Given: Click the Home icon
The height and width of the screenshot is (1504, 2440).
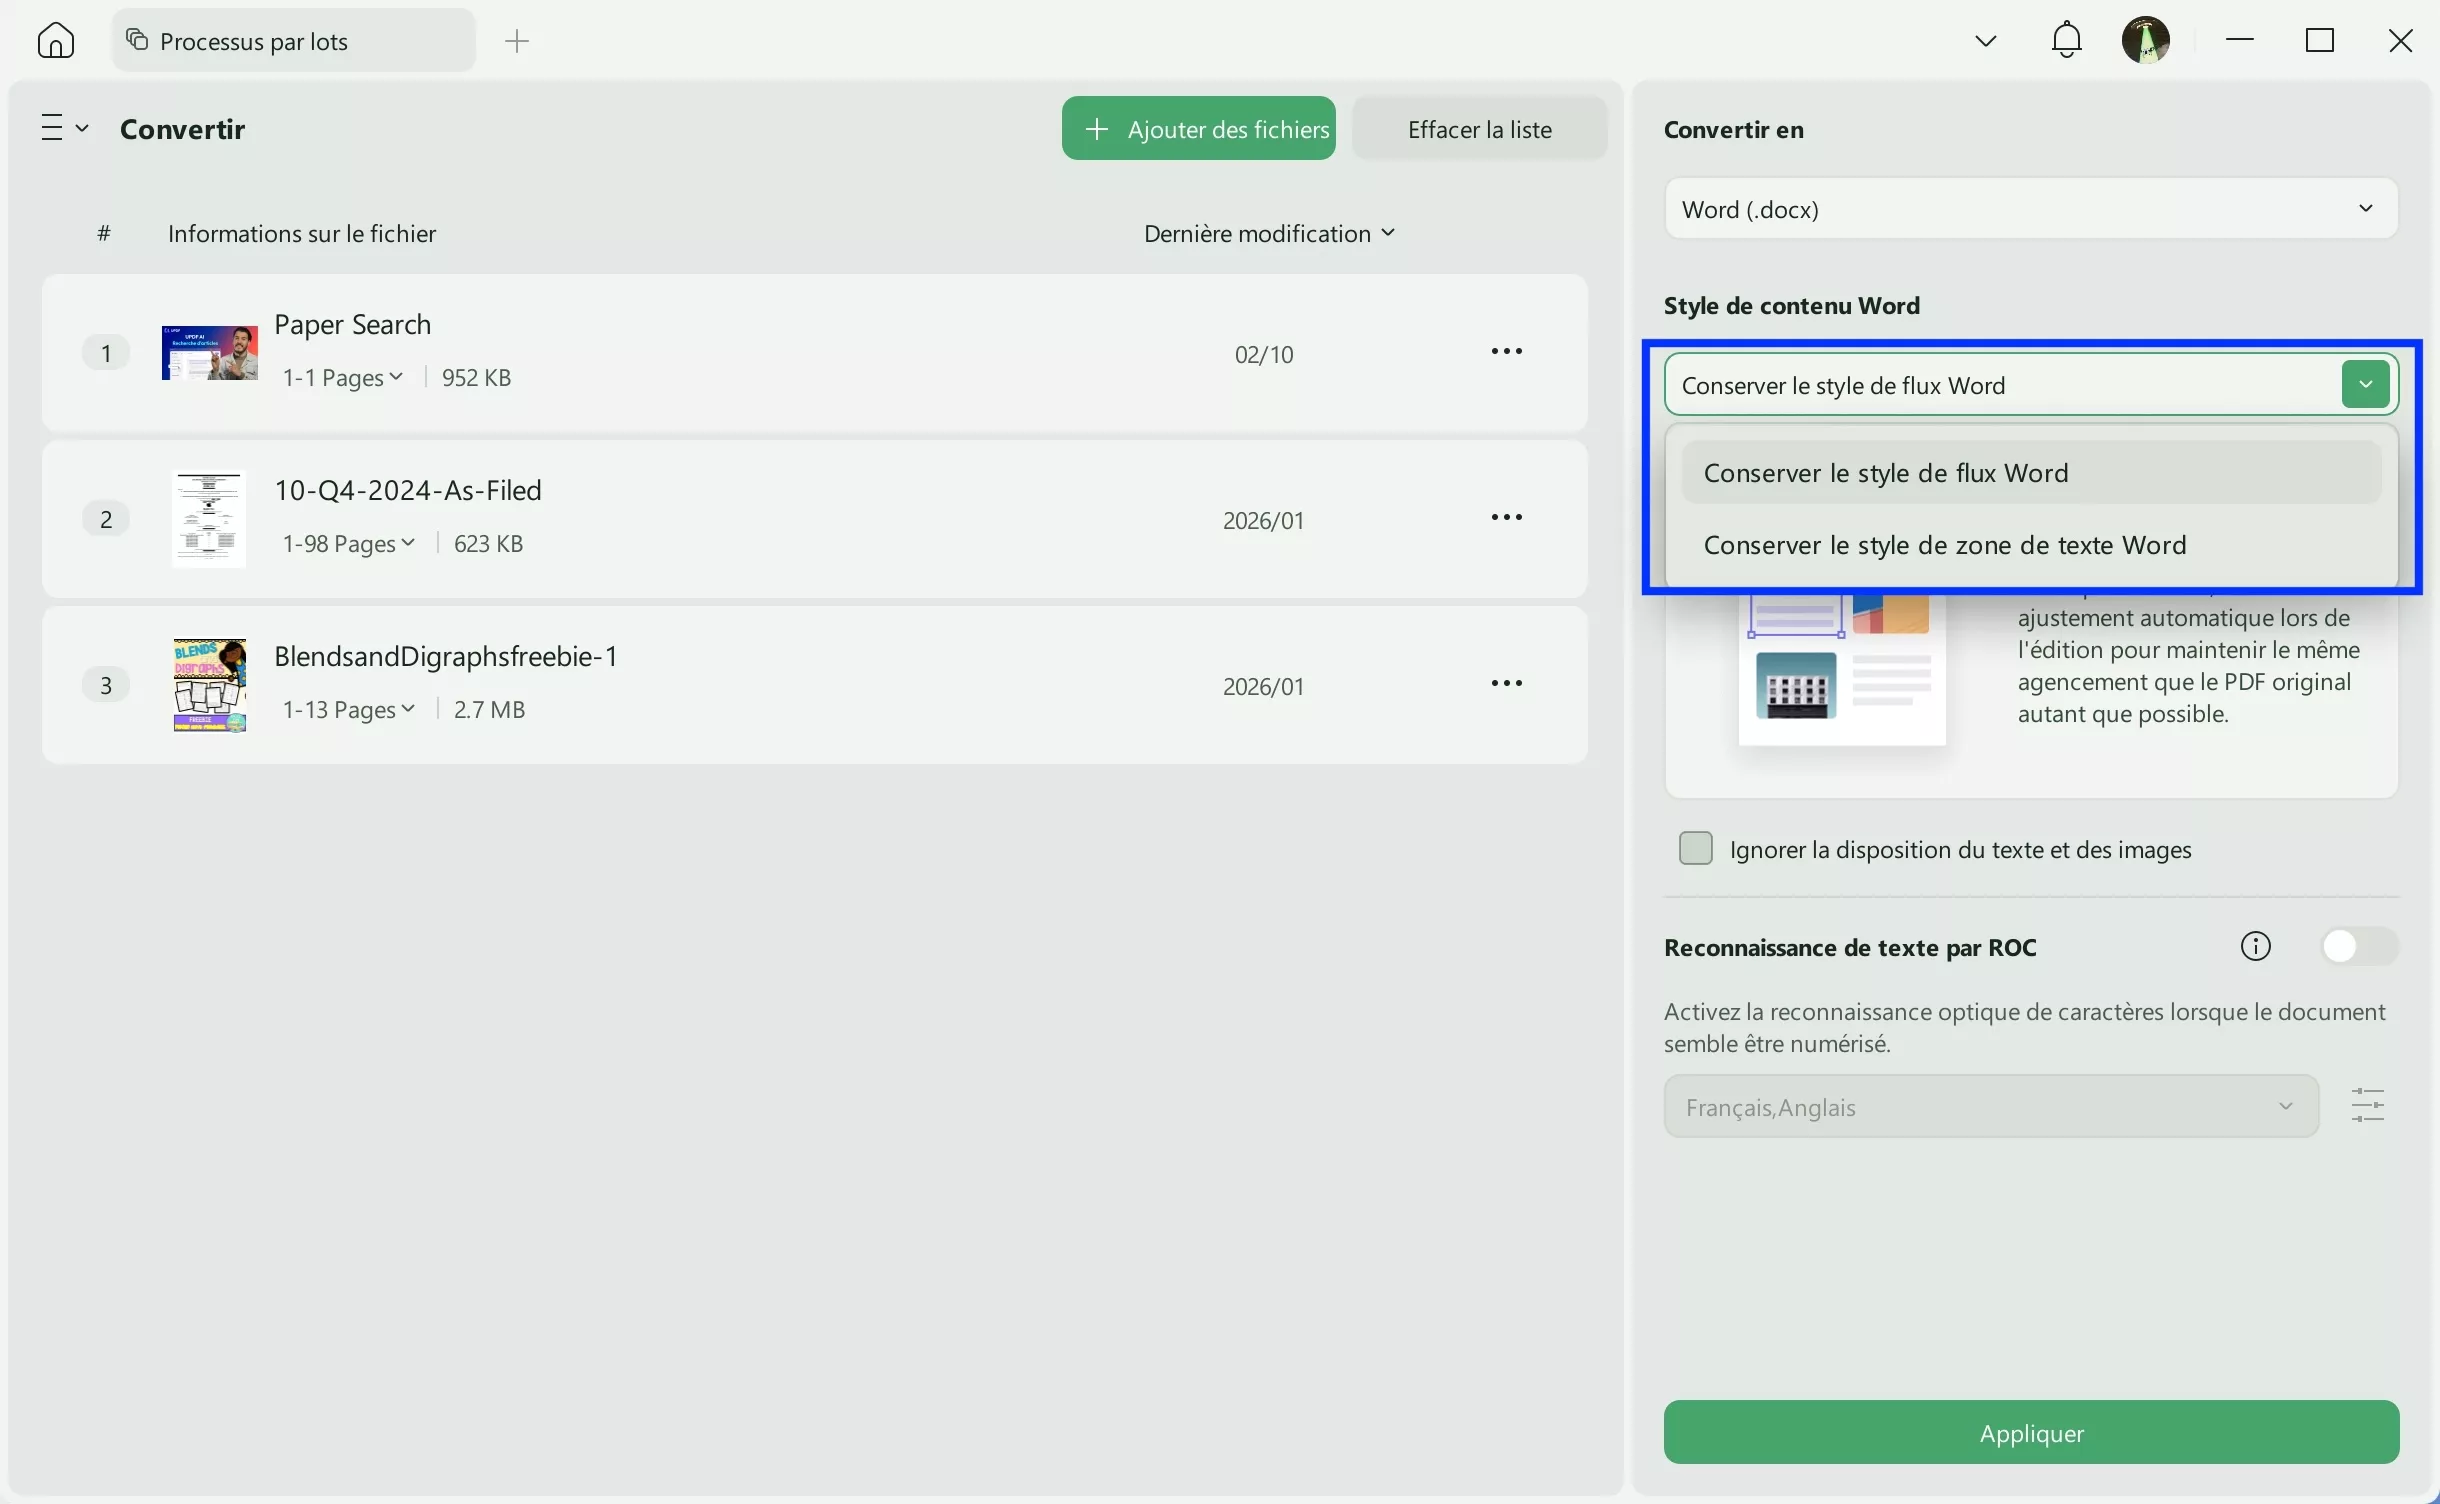Looking at the screenshot, I should 55,39.
